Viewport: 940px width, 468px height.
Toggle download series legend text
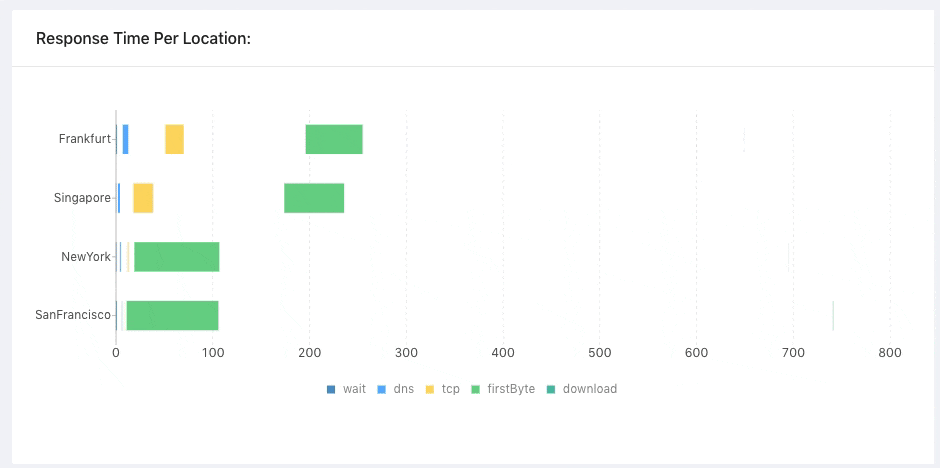pos(590,389)
